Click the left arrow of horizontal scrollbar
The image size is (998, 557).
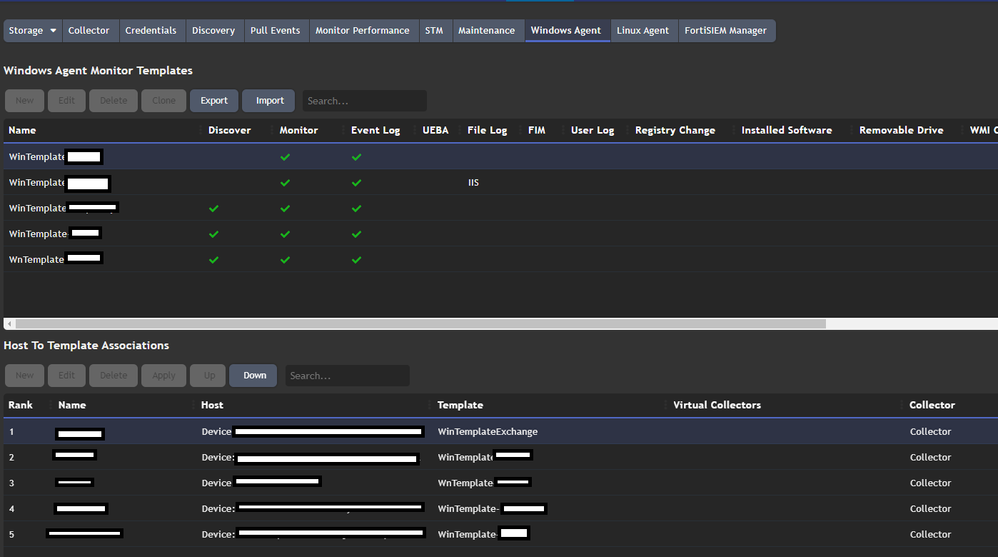9,324
